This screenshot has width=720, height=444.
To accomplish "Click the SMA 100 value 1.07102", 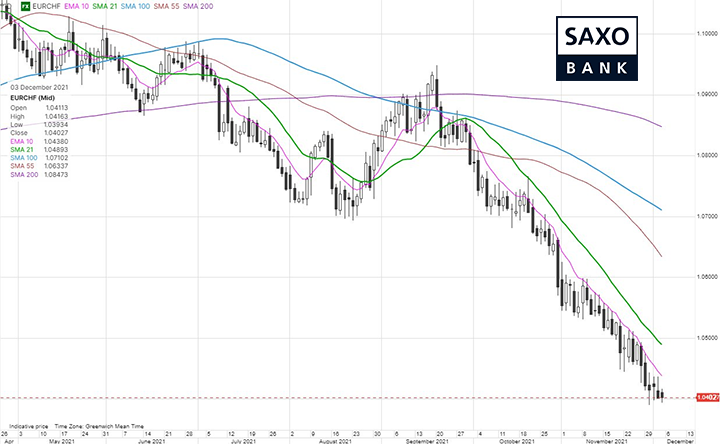I will pos(56,158).
